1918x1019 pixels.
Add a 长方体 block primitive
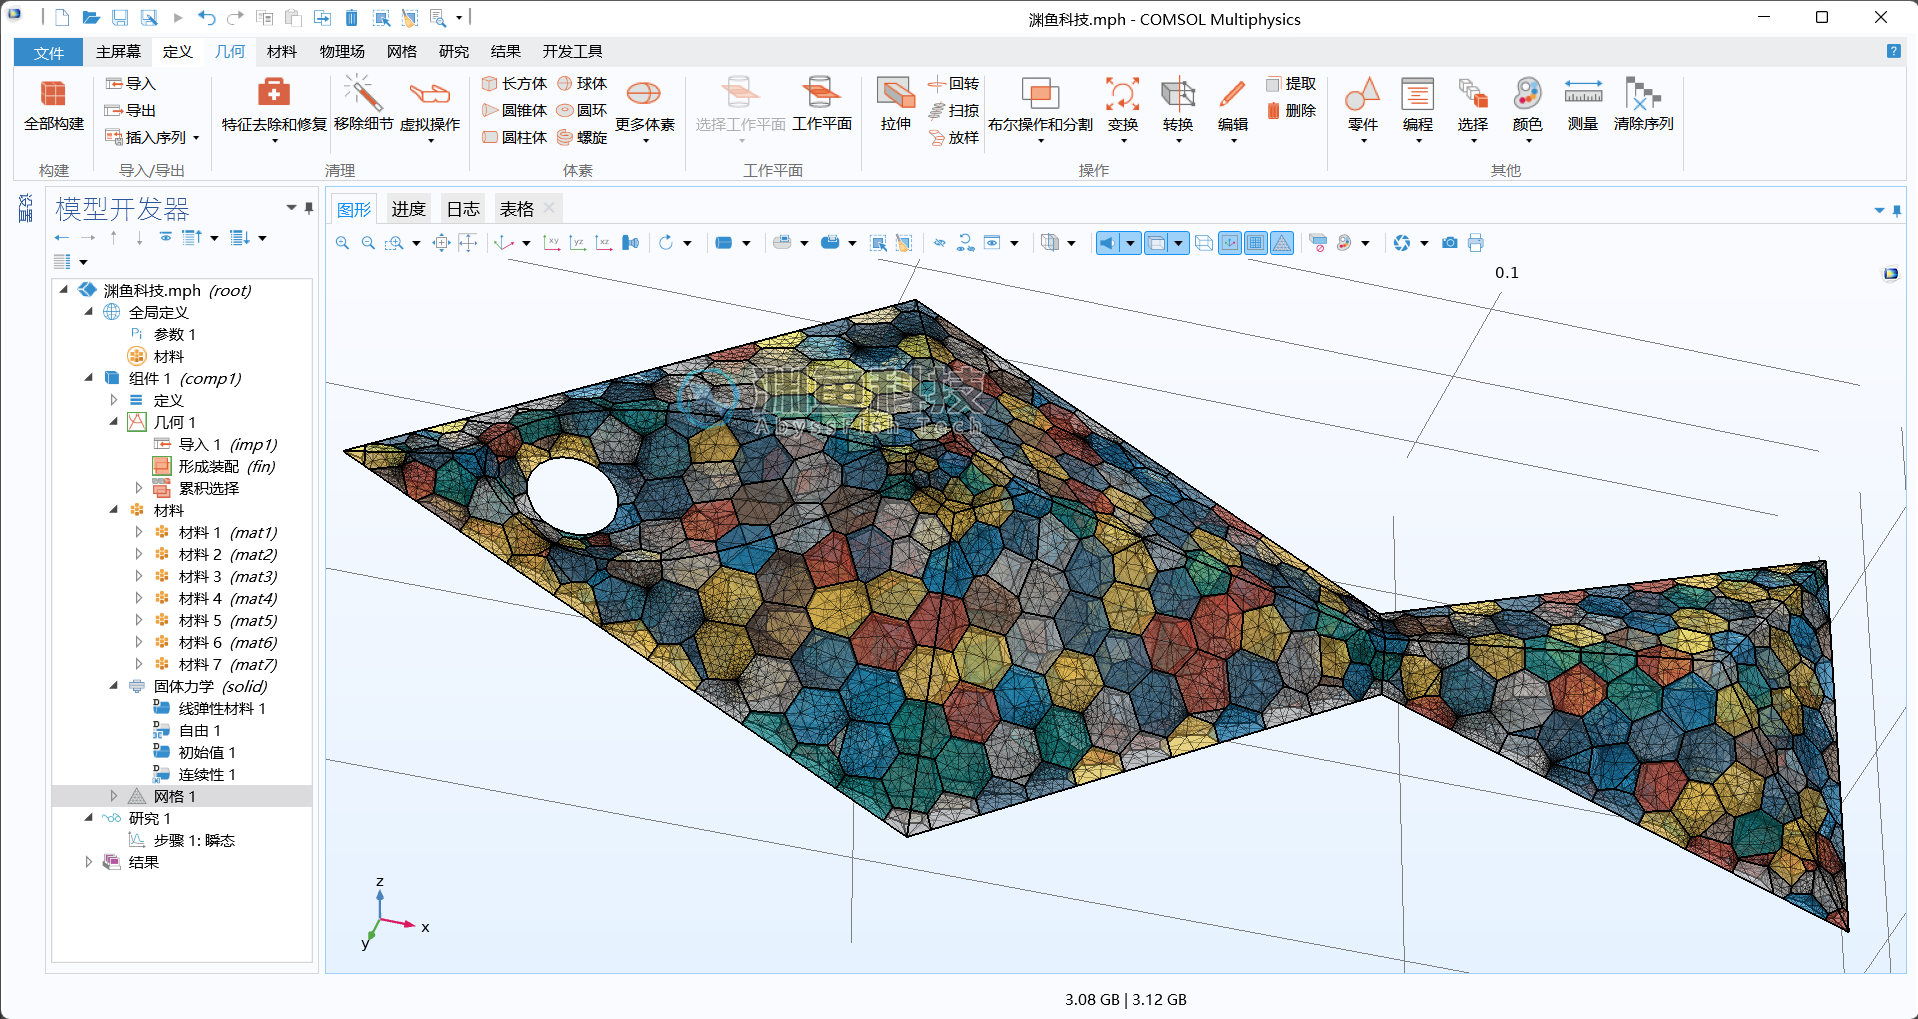(x=515, y=84)
